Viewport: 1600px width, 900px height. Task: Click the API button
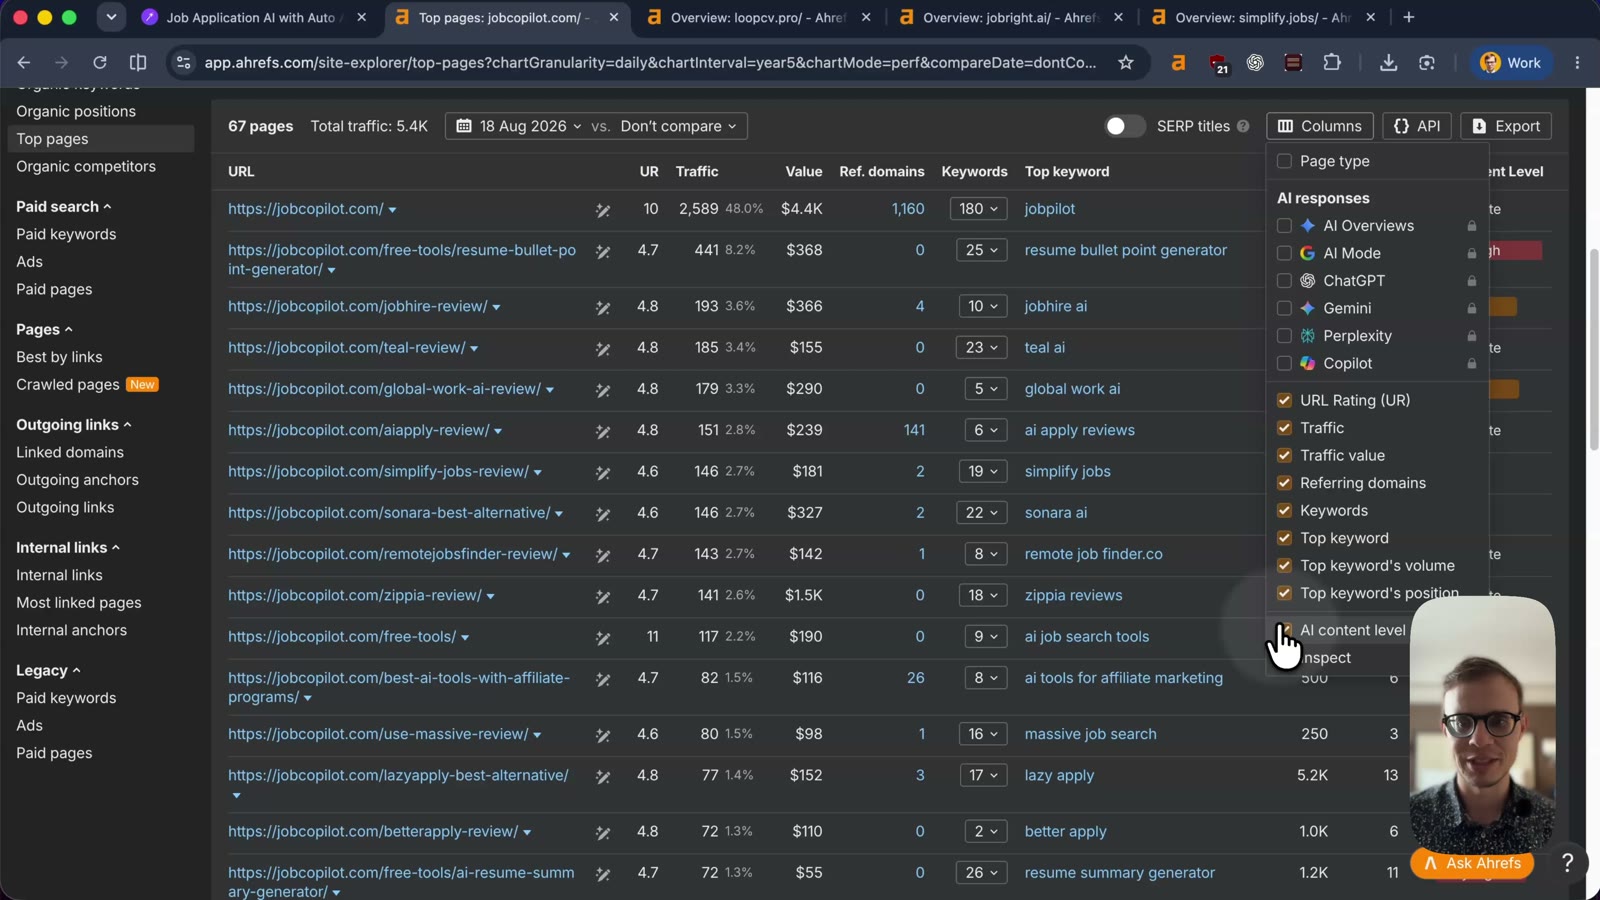tap(1417, 126)
